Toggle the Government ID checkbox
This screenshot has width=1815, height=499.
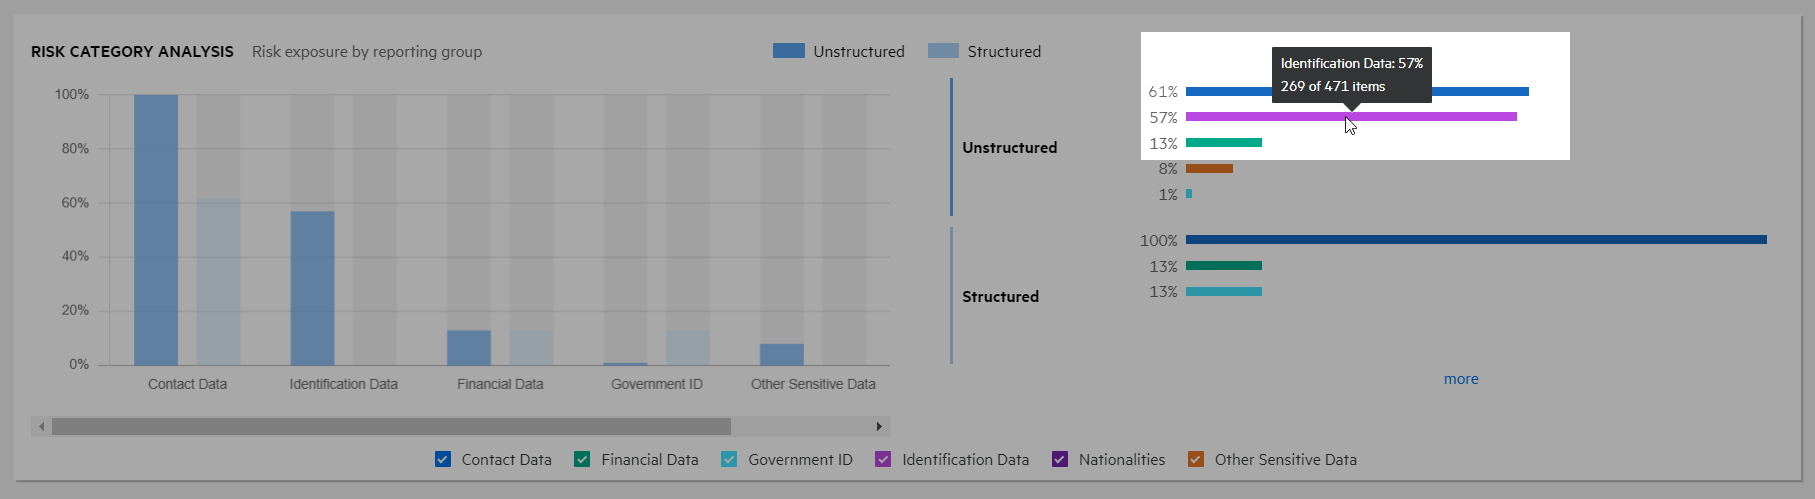pyautogui.click(x=729, y=460)
